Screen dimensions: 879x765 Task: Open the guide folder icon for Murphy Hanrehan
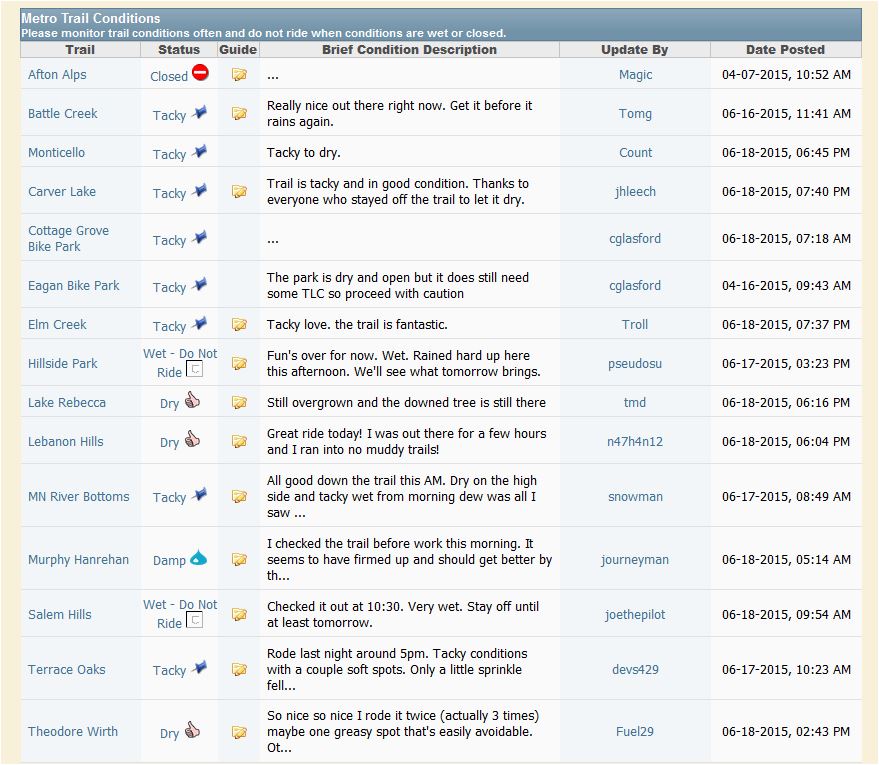click(x=239, y=559)
